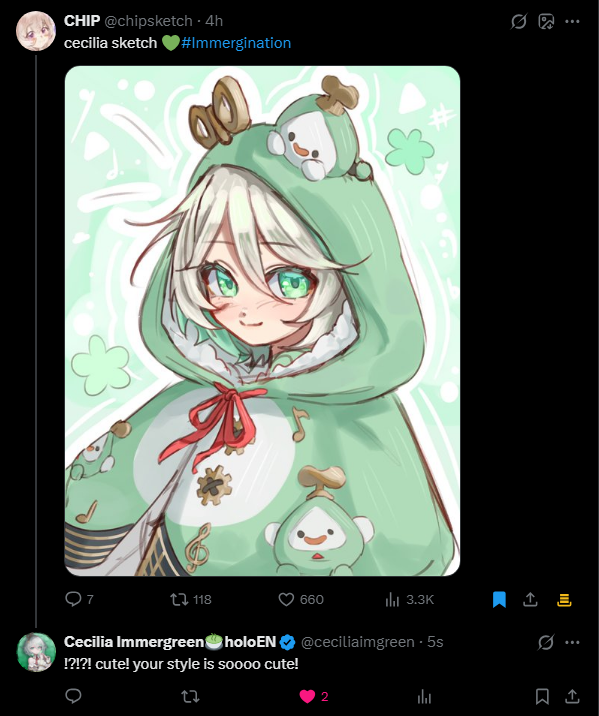This screenshot has width=599, height=716.
Task: Repost Cecilia Immergreen's reply
Action: click(x=190, y=696)
